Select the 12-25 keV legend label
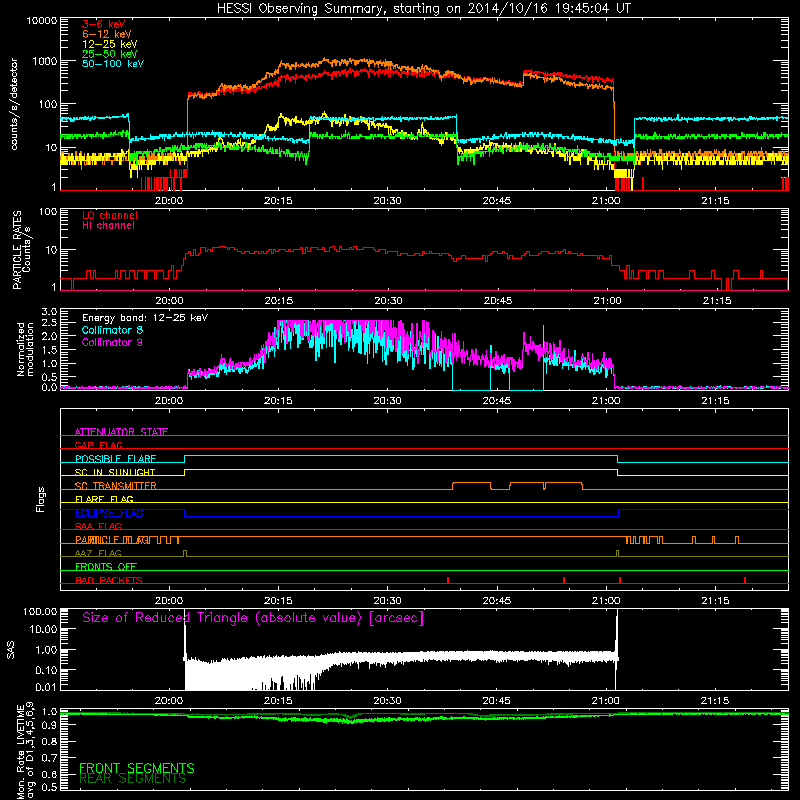Image resolution: width=800 pixels, height=800 pixels. pos(110,44)
